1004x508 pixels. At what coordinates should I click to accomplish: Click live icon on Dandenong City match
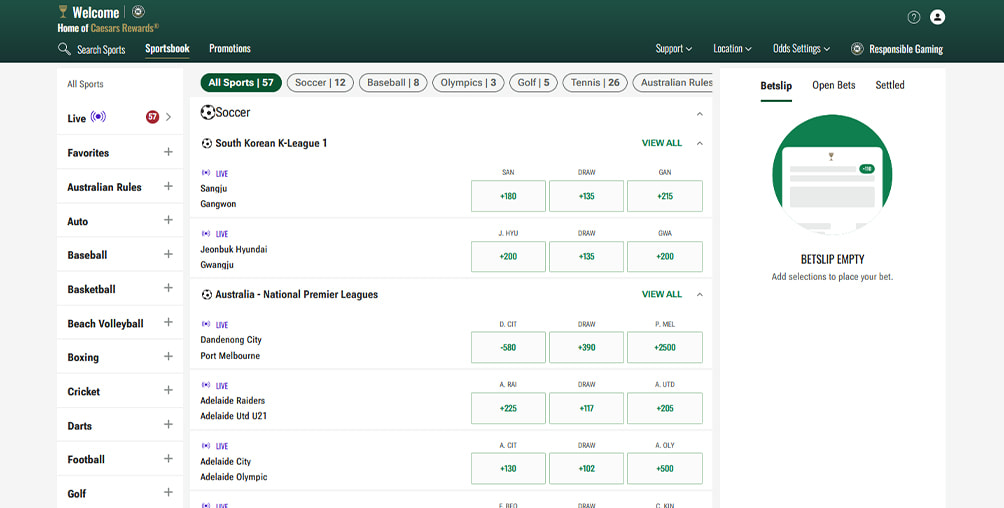(206, 324)
